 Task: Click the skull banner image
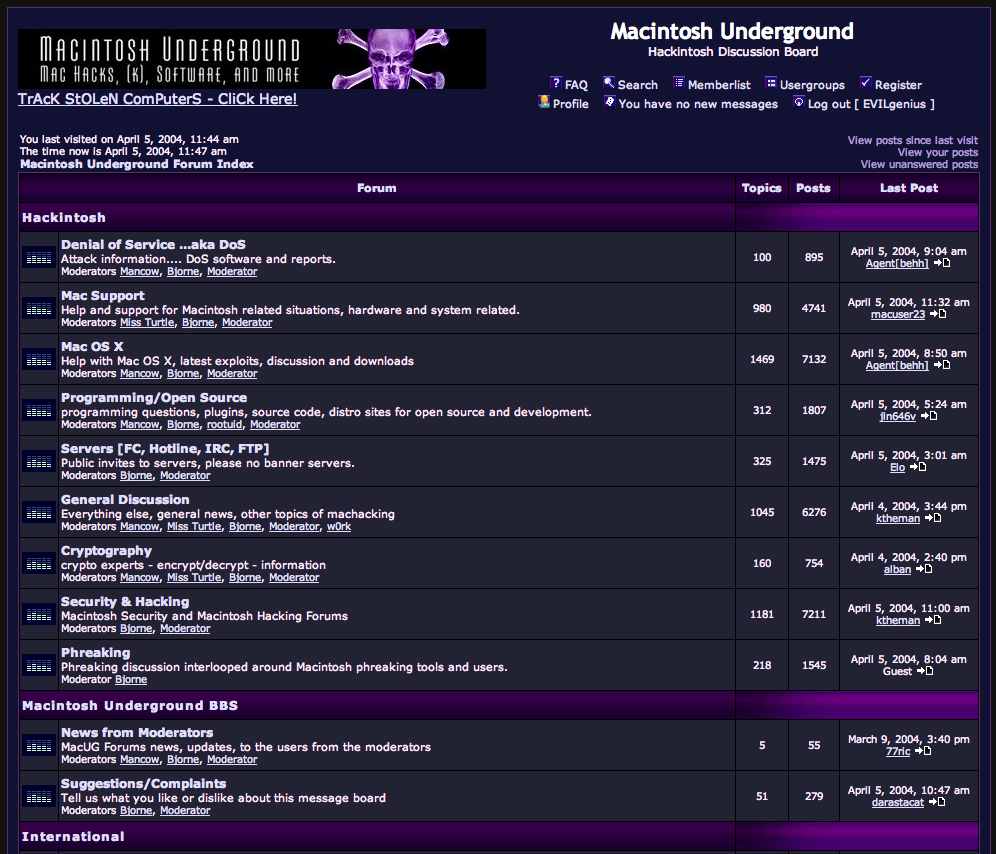(x=252, y=58)
